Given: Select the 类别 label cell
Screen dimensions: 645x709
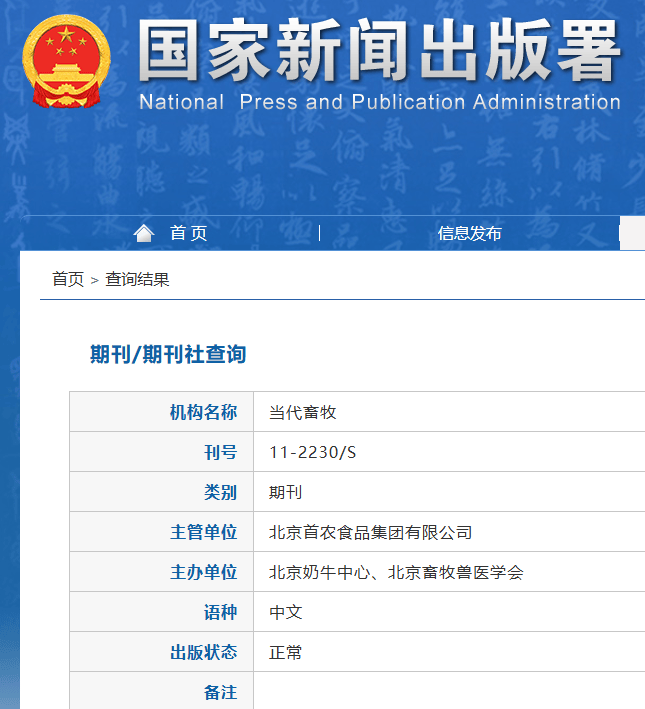Looking at the screenshot, I should pos(161,492).
